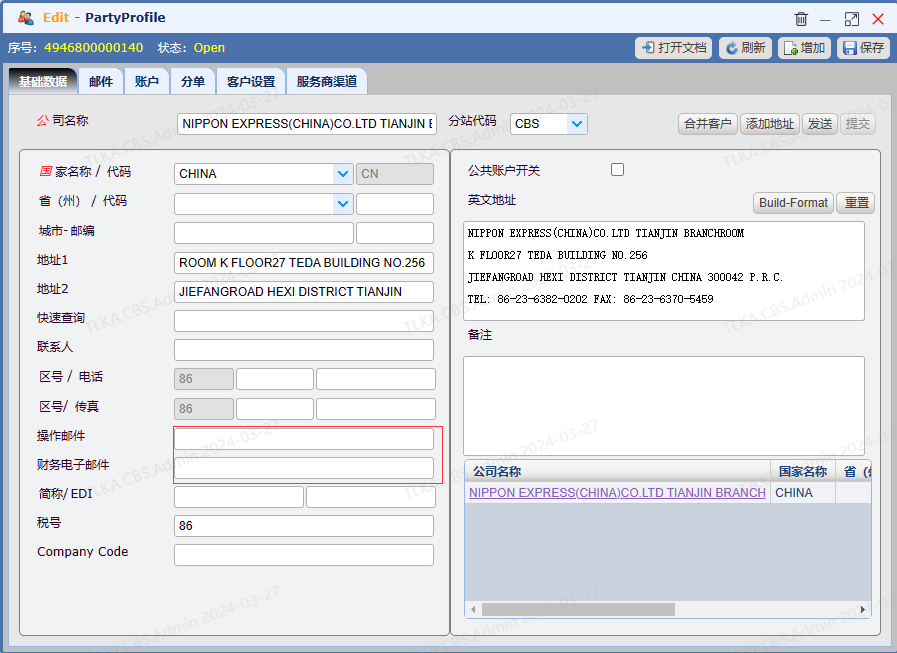The image size is (897, 653).
Task: Click the EDI code input field
Action: coord(371,497)
